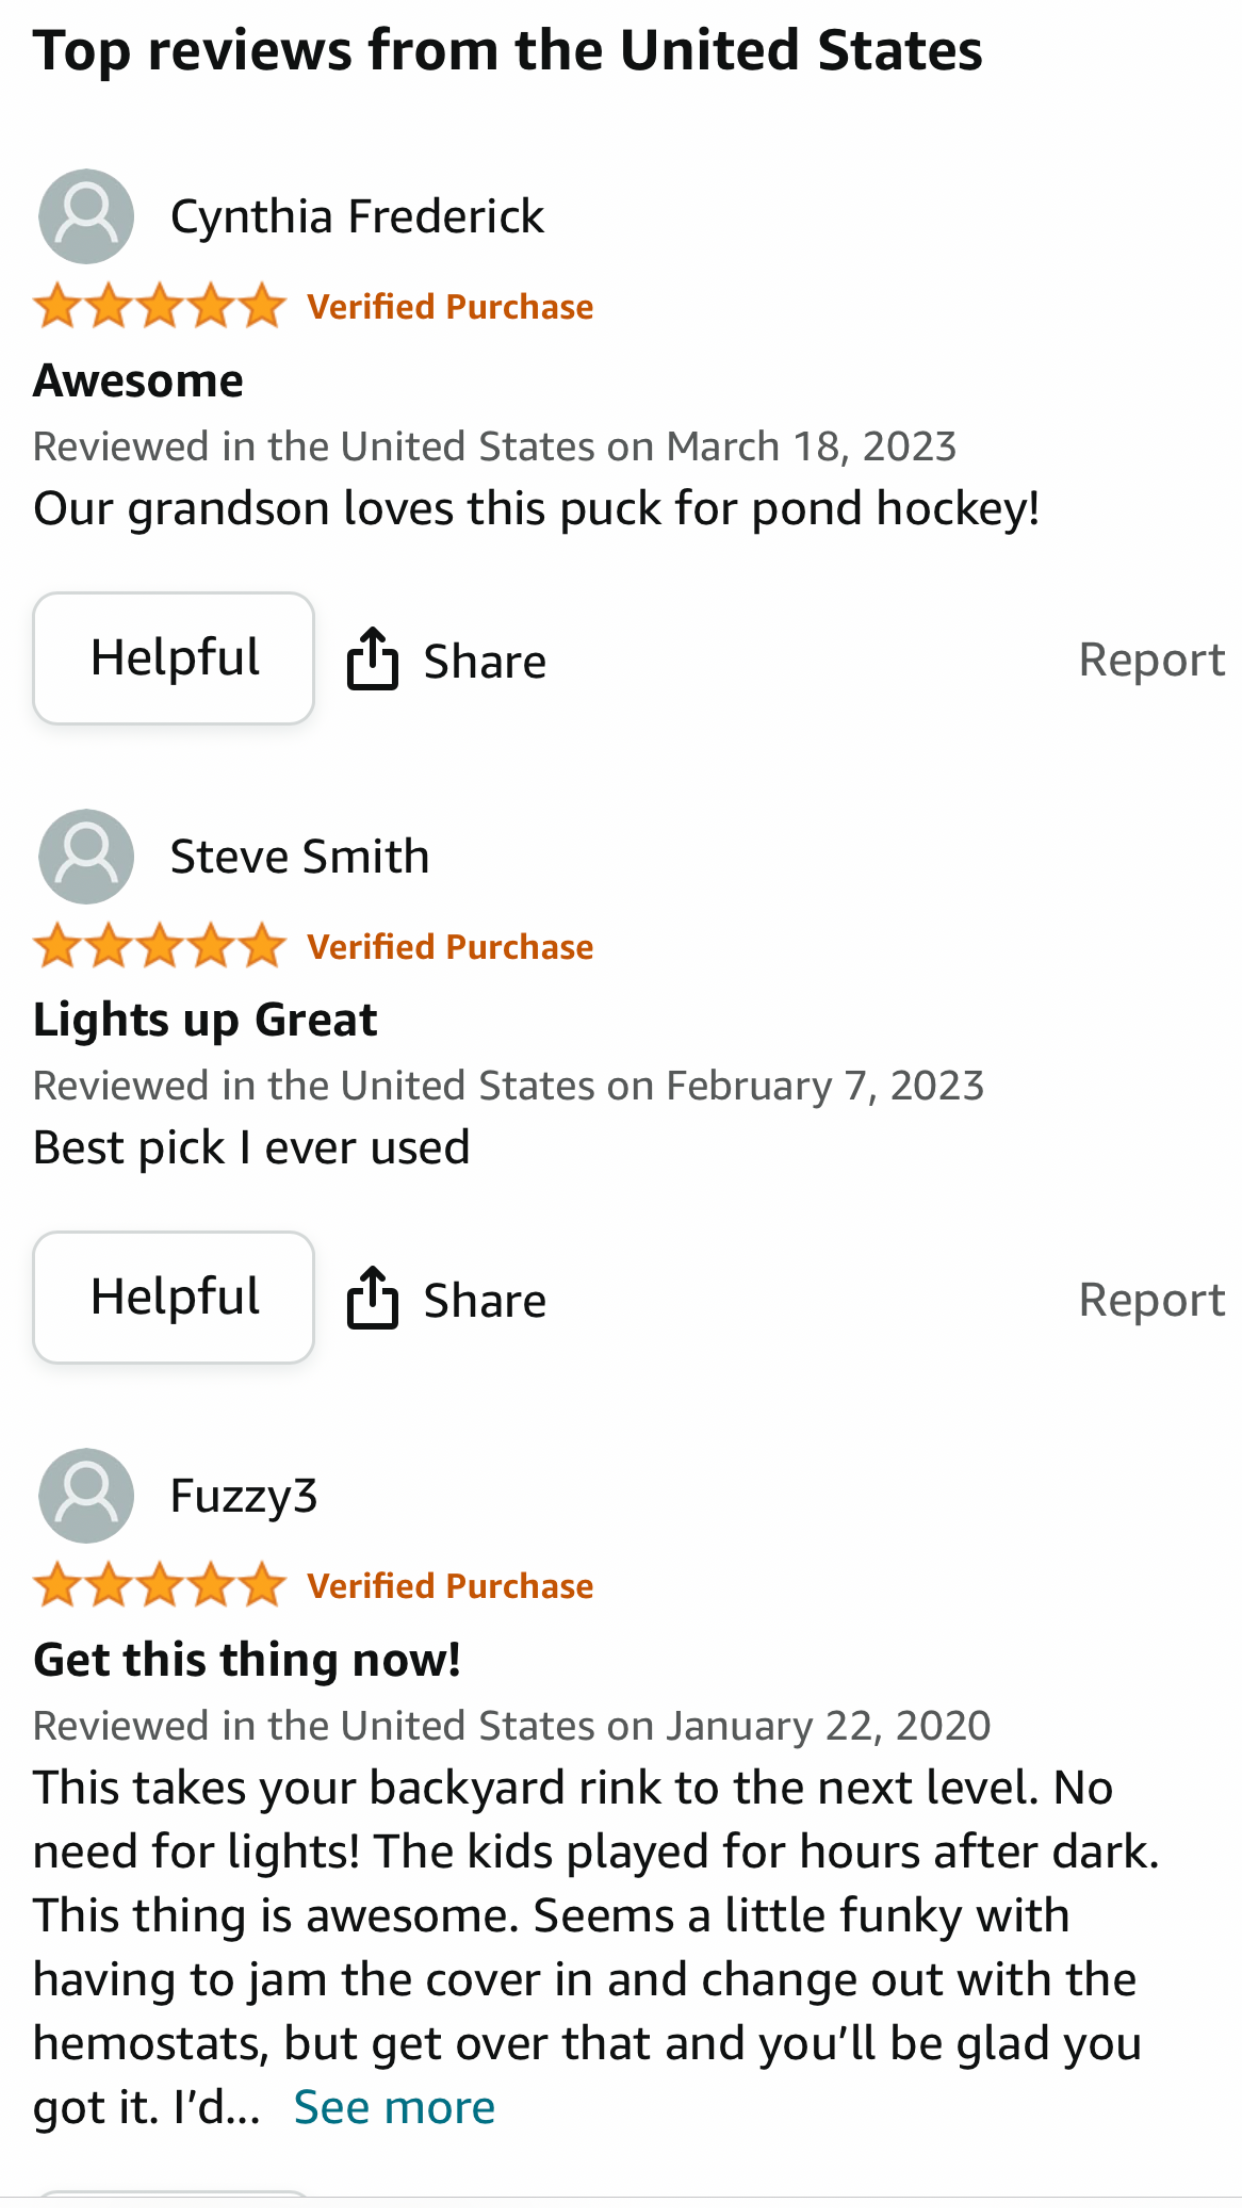The image size is (1242, 2208).
Task: Tap Fuzzy3's profile avatar icon
Action: click(x=86, y=1495)
